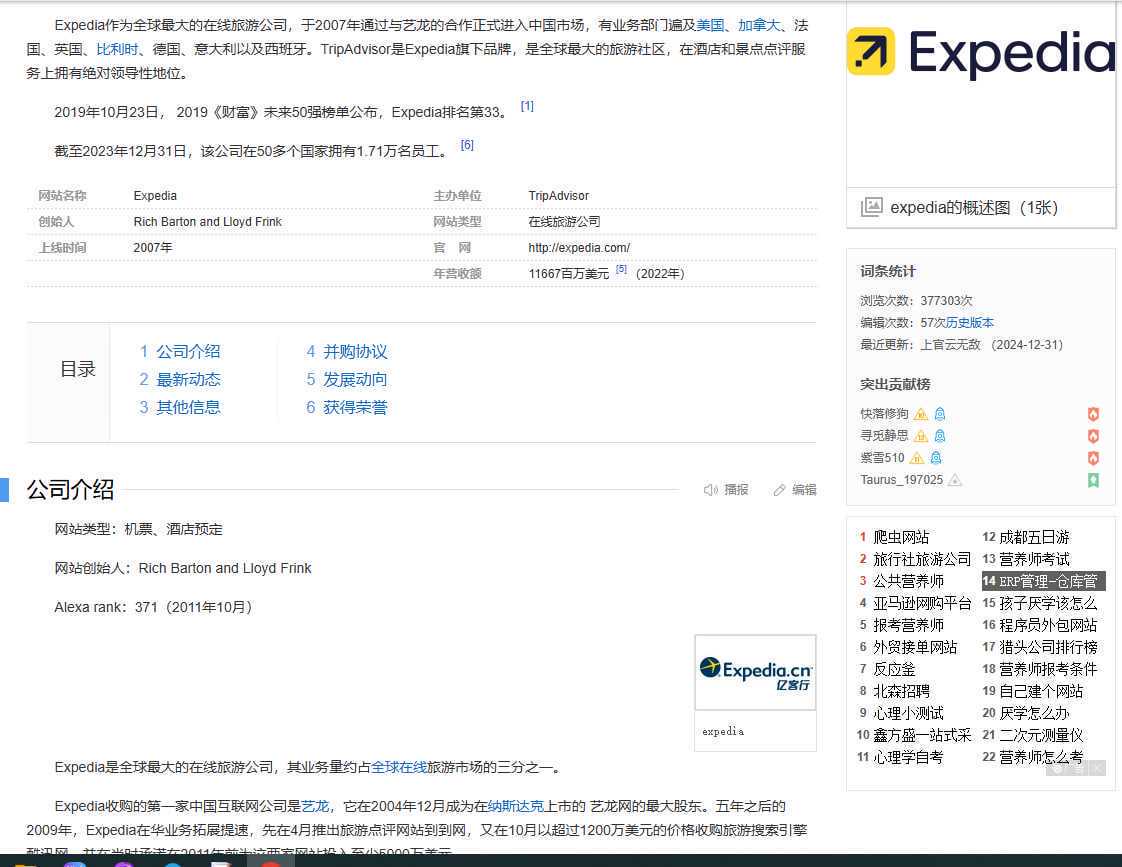The height and width of the screenshot is (867, 1122).
Task: Open hot item 19 自己建个网站
Action: click(x=1040, y=692)
